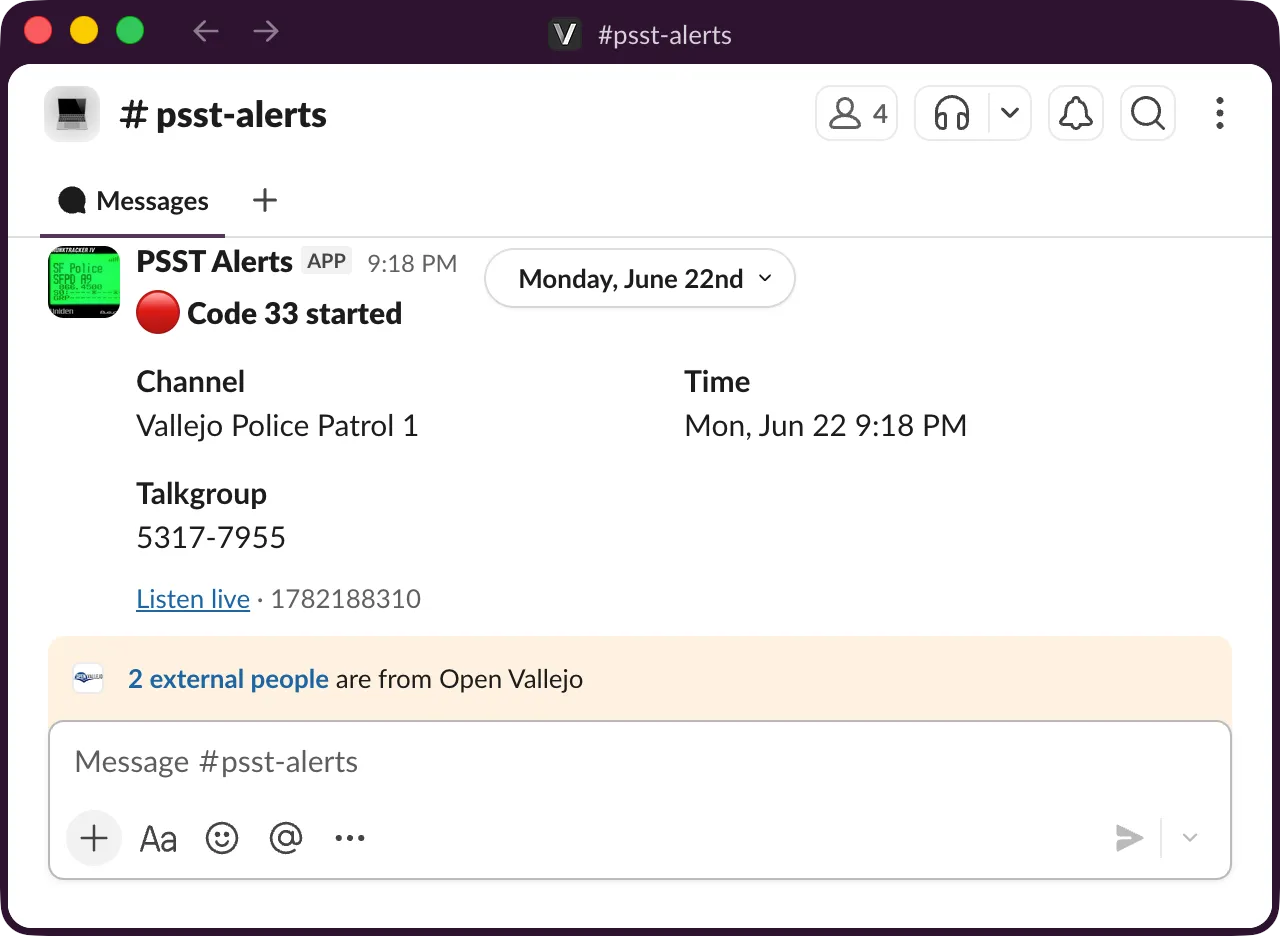
Task: Click the 9:18 PM message timestamp
Action: click(412, 263)
